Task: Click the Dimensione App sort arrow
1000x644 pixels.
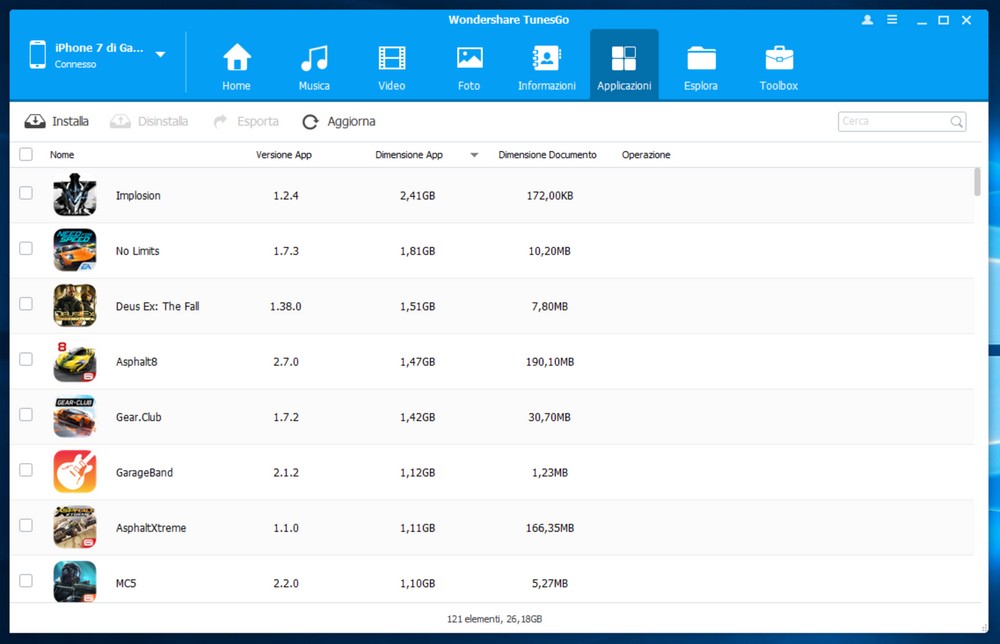Action: [474, 155]
